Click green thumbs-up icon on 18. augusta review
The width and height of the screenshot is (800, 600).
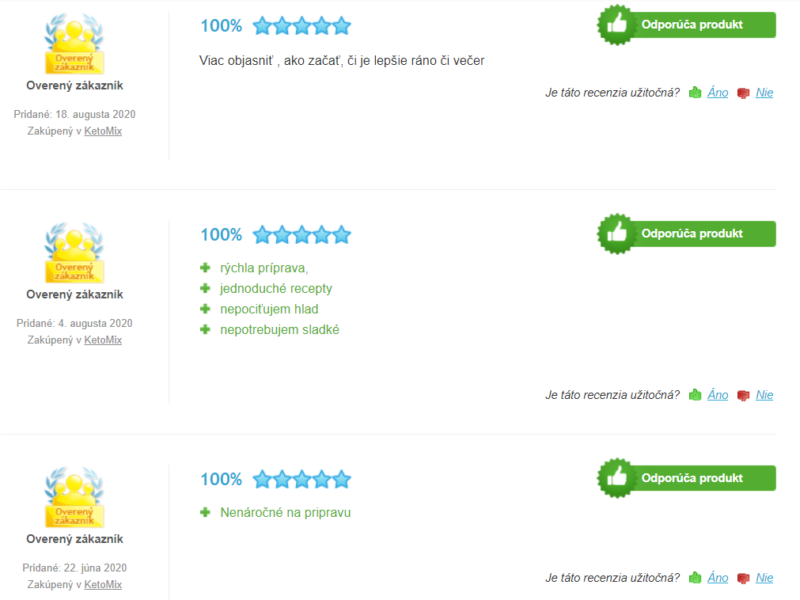(695, 93)
